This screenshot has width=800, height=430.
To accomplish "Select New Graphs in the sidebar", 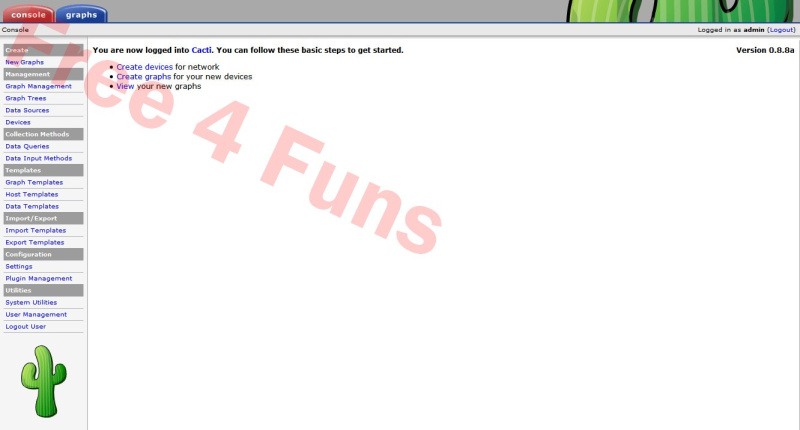I will coord(24,62).
